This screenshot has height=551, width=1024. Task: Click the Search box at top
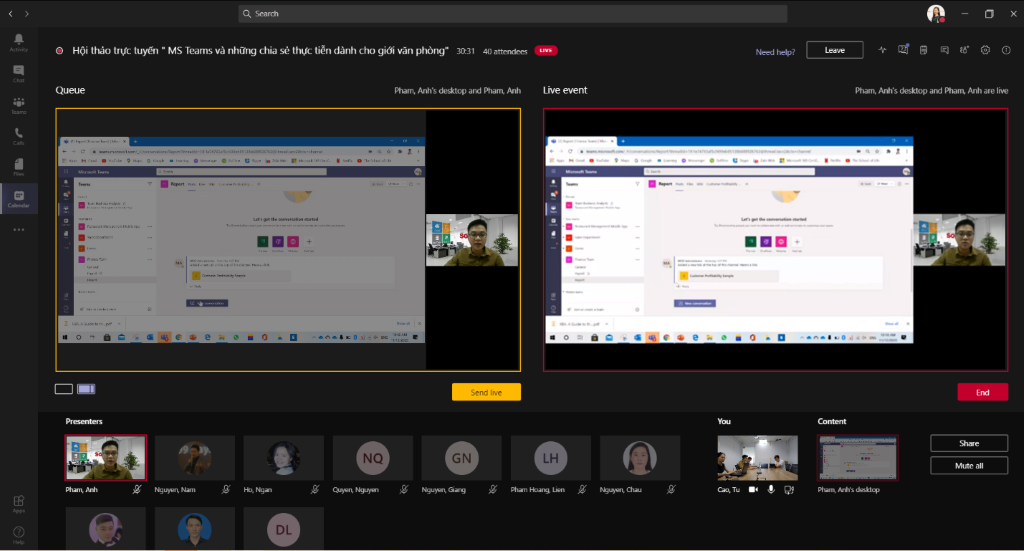513,14
